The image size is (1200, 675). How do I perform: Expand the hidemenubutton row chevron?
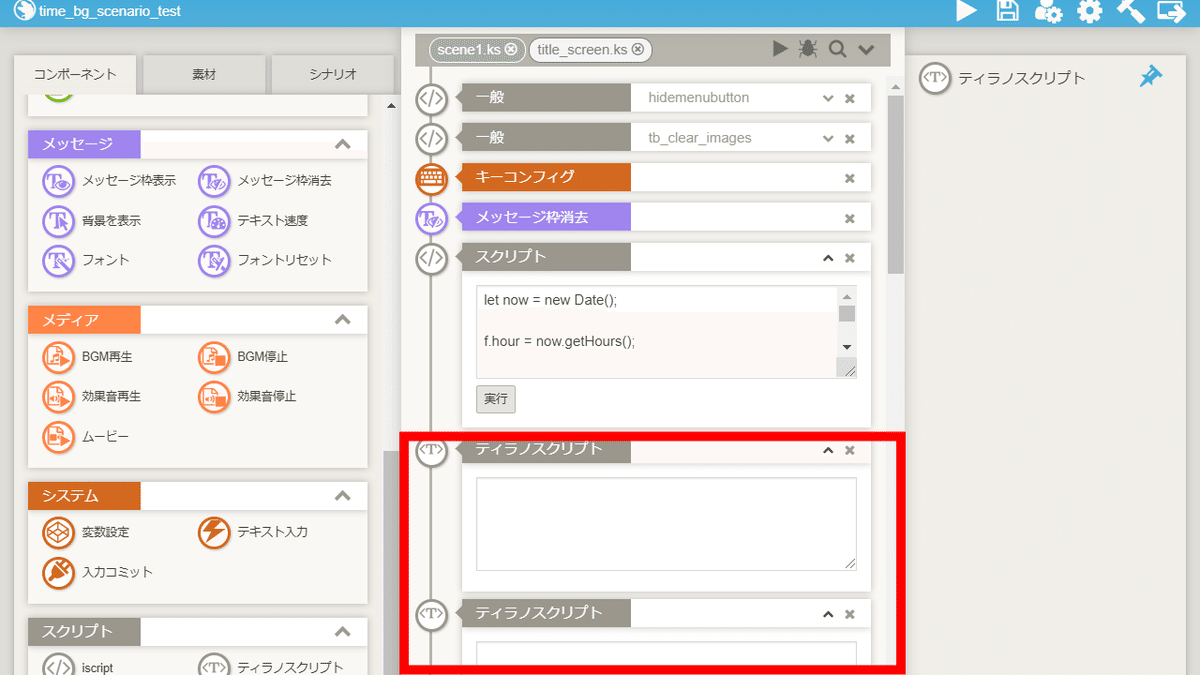pos(828,98)
